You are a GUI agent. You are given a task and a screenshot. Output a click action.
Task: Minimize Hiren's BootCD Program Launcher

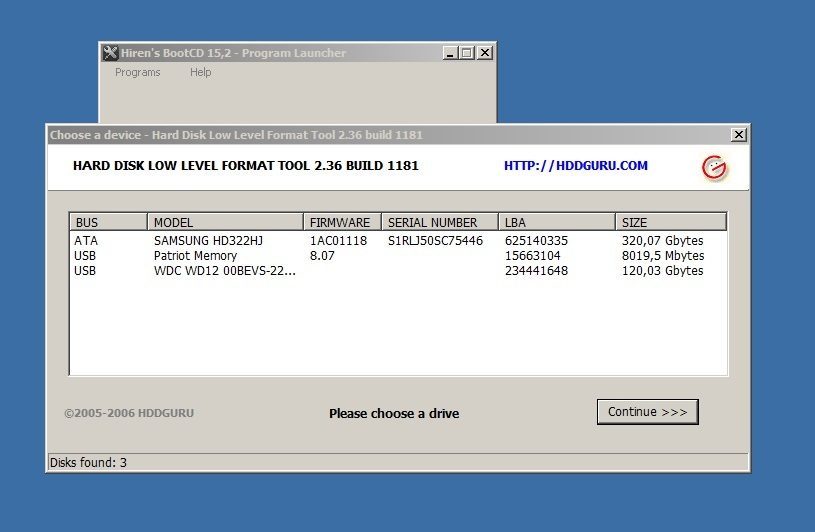(450, 53)
